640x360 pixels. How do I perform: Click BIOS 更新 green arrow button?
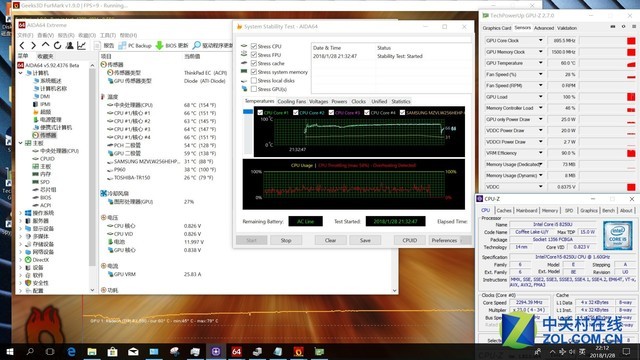[172, 46]
